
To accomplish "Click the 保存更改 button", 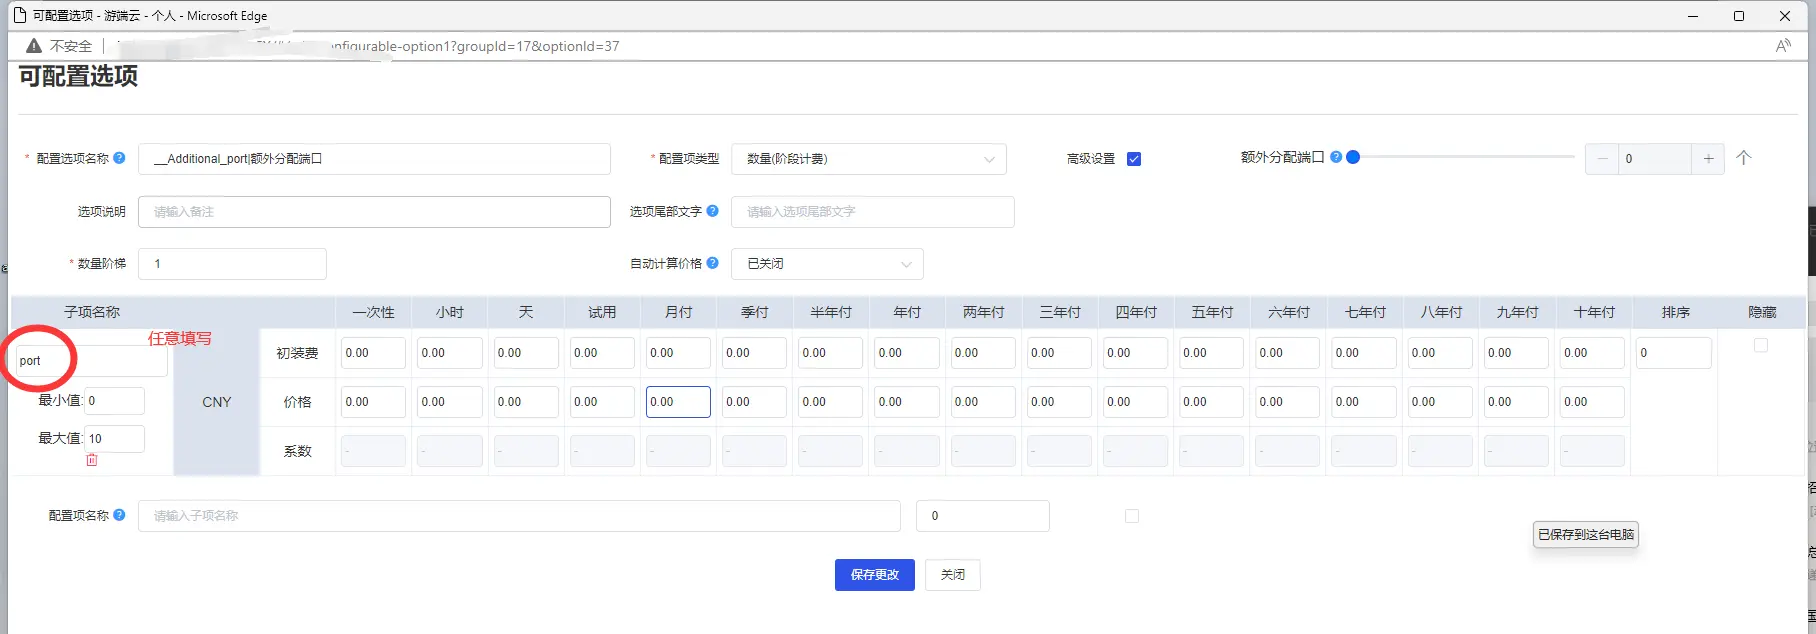I will (x=874, y=575).
